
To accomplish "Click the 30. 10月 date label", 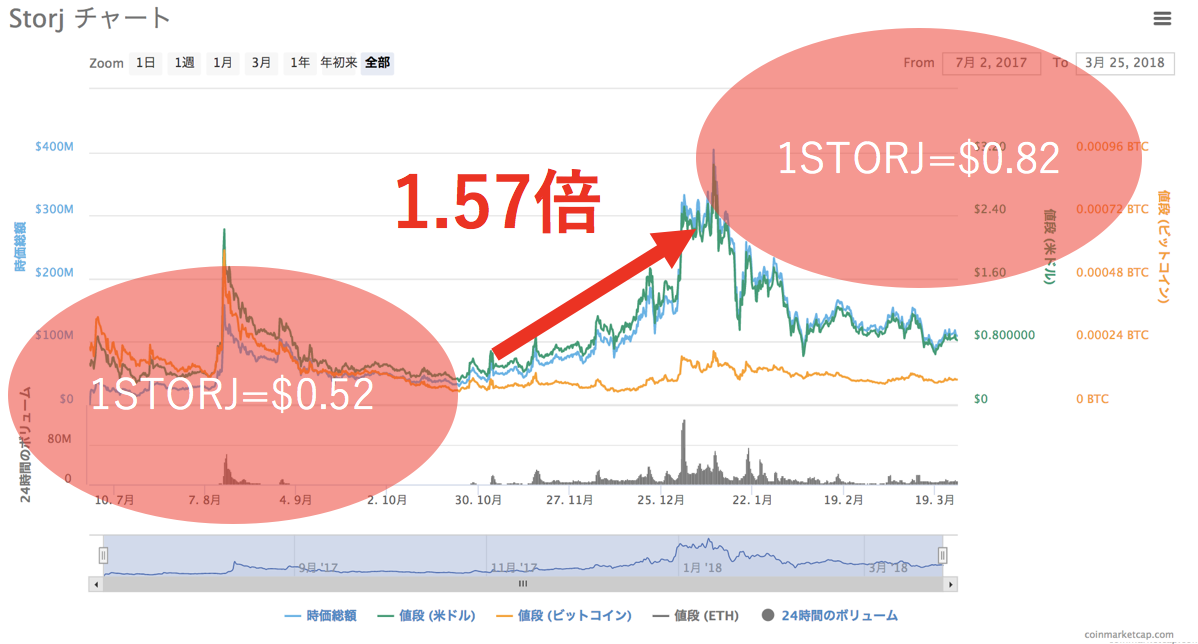I will point(478,500).
